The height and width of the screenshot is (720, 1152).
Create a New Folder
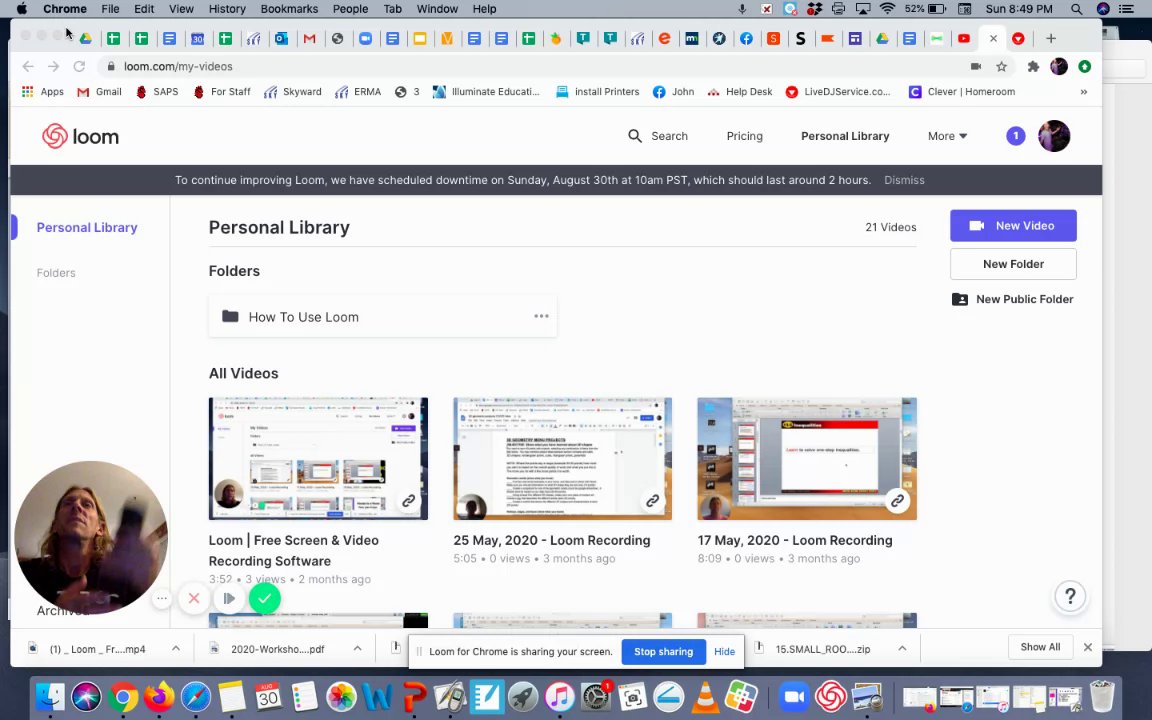(x=1013, y=264)
